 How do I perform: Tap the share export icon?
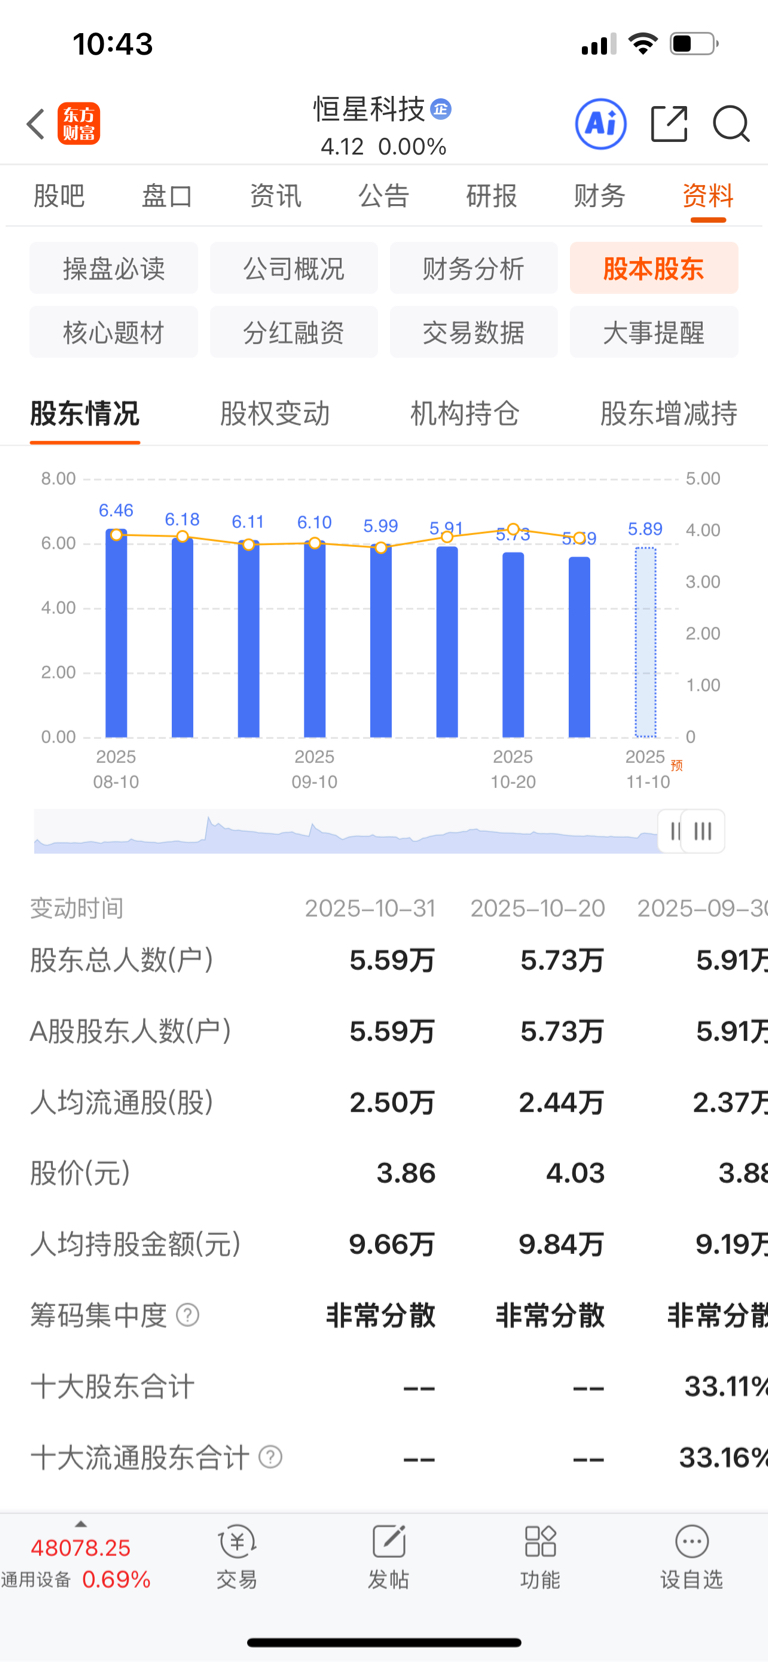669,124
